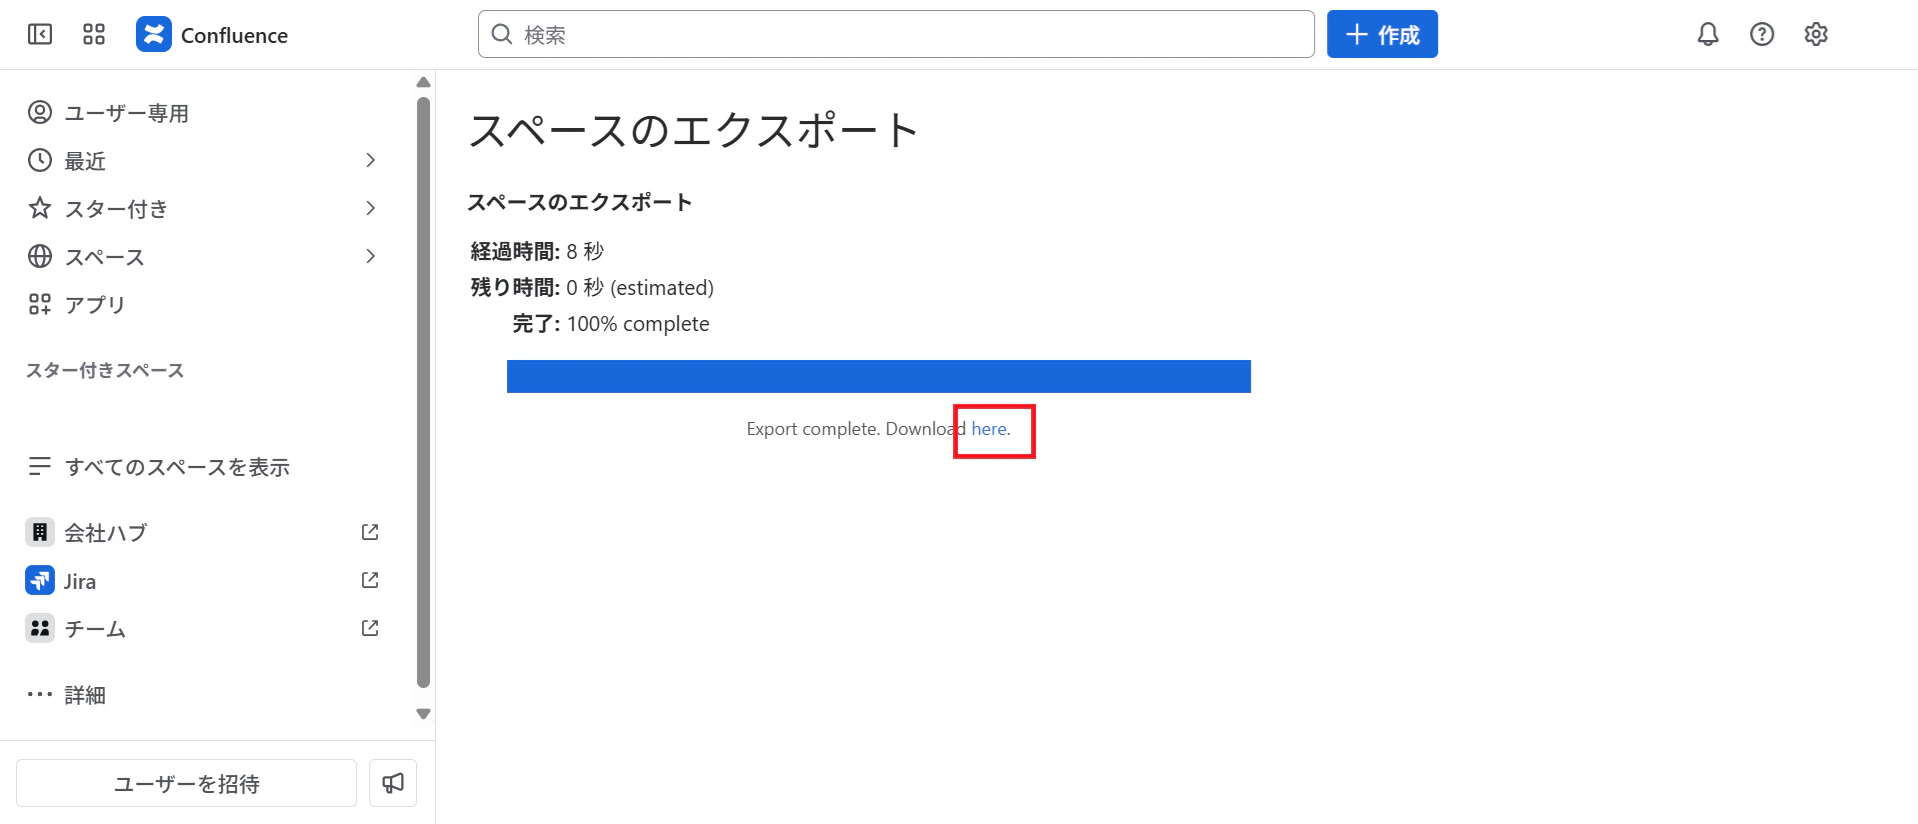The image size is (1918, 824).
Task: Expand the スペース chevron
Action: click(370, 256)
